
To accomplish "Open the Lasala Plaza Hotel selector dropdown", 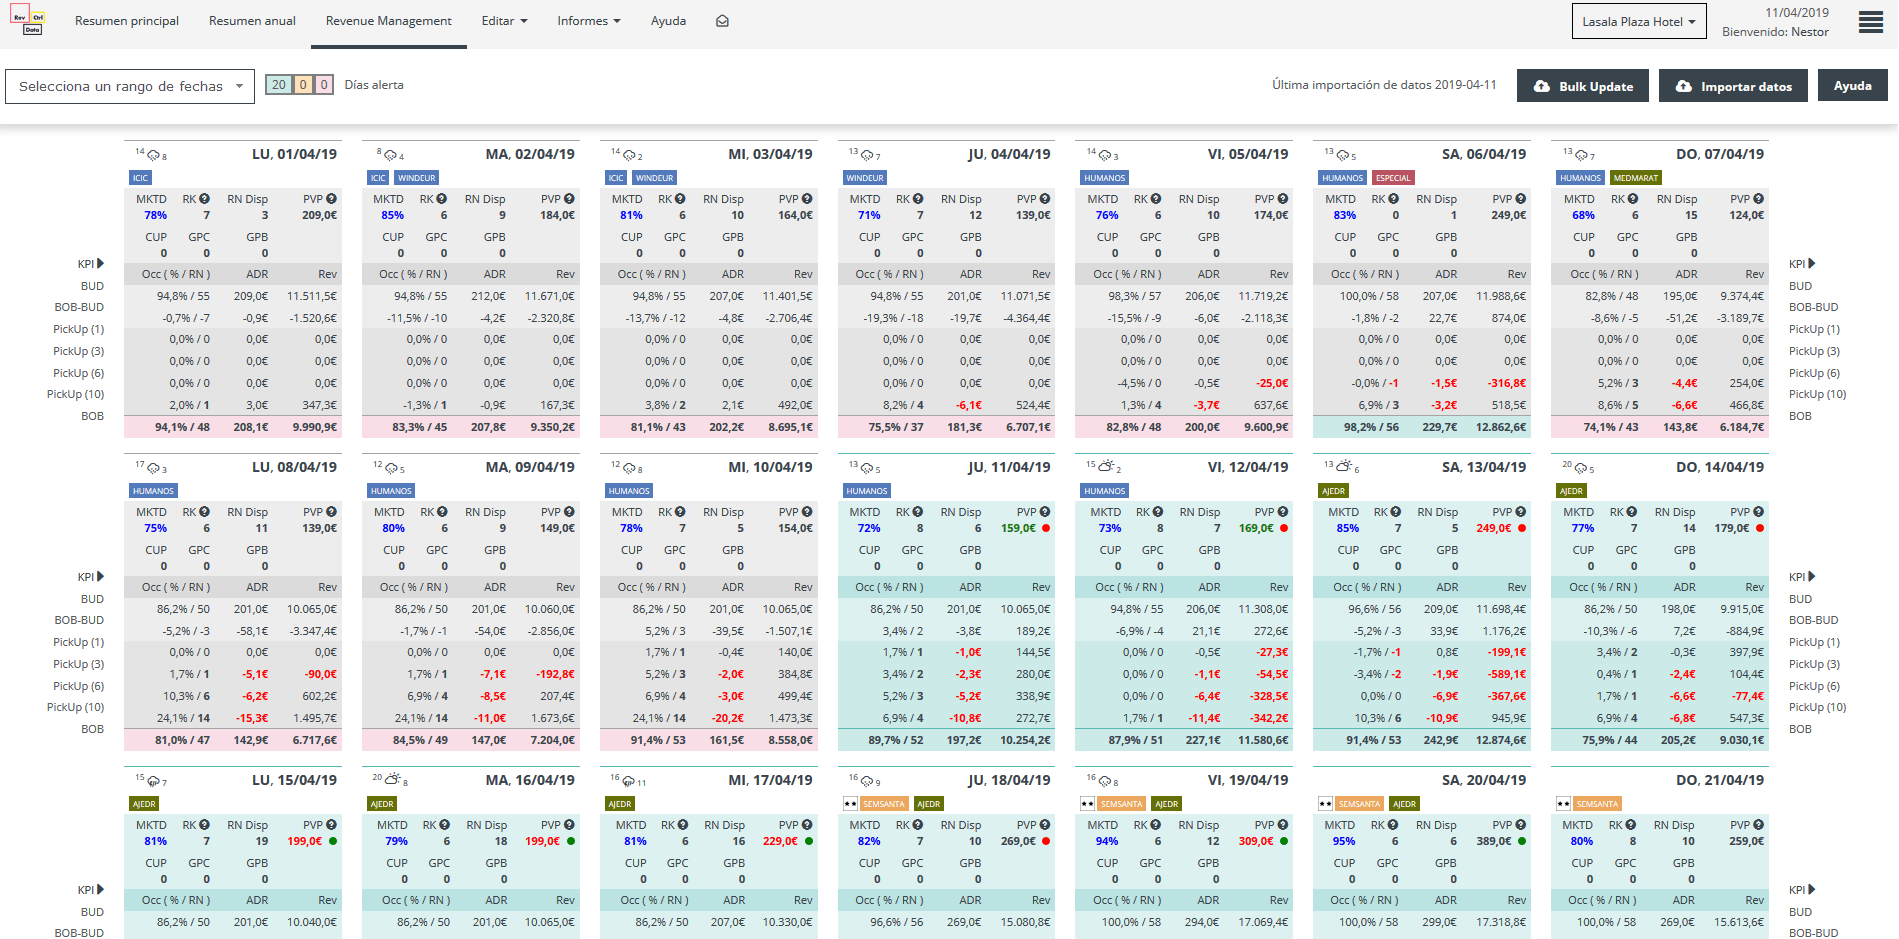I will (x=1638, y=22).
